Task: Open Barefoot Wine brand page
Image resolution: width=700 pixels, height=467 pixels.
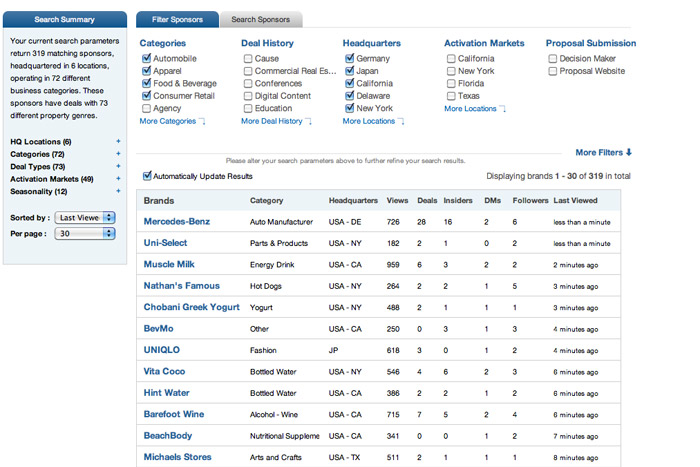Action: (x=174, y=414)
